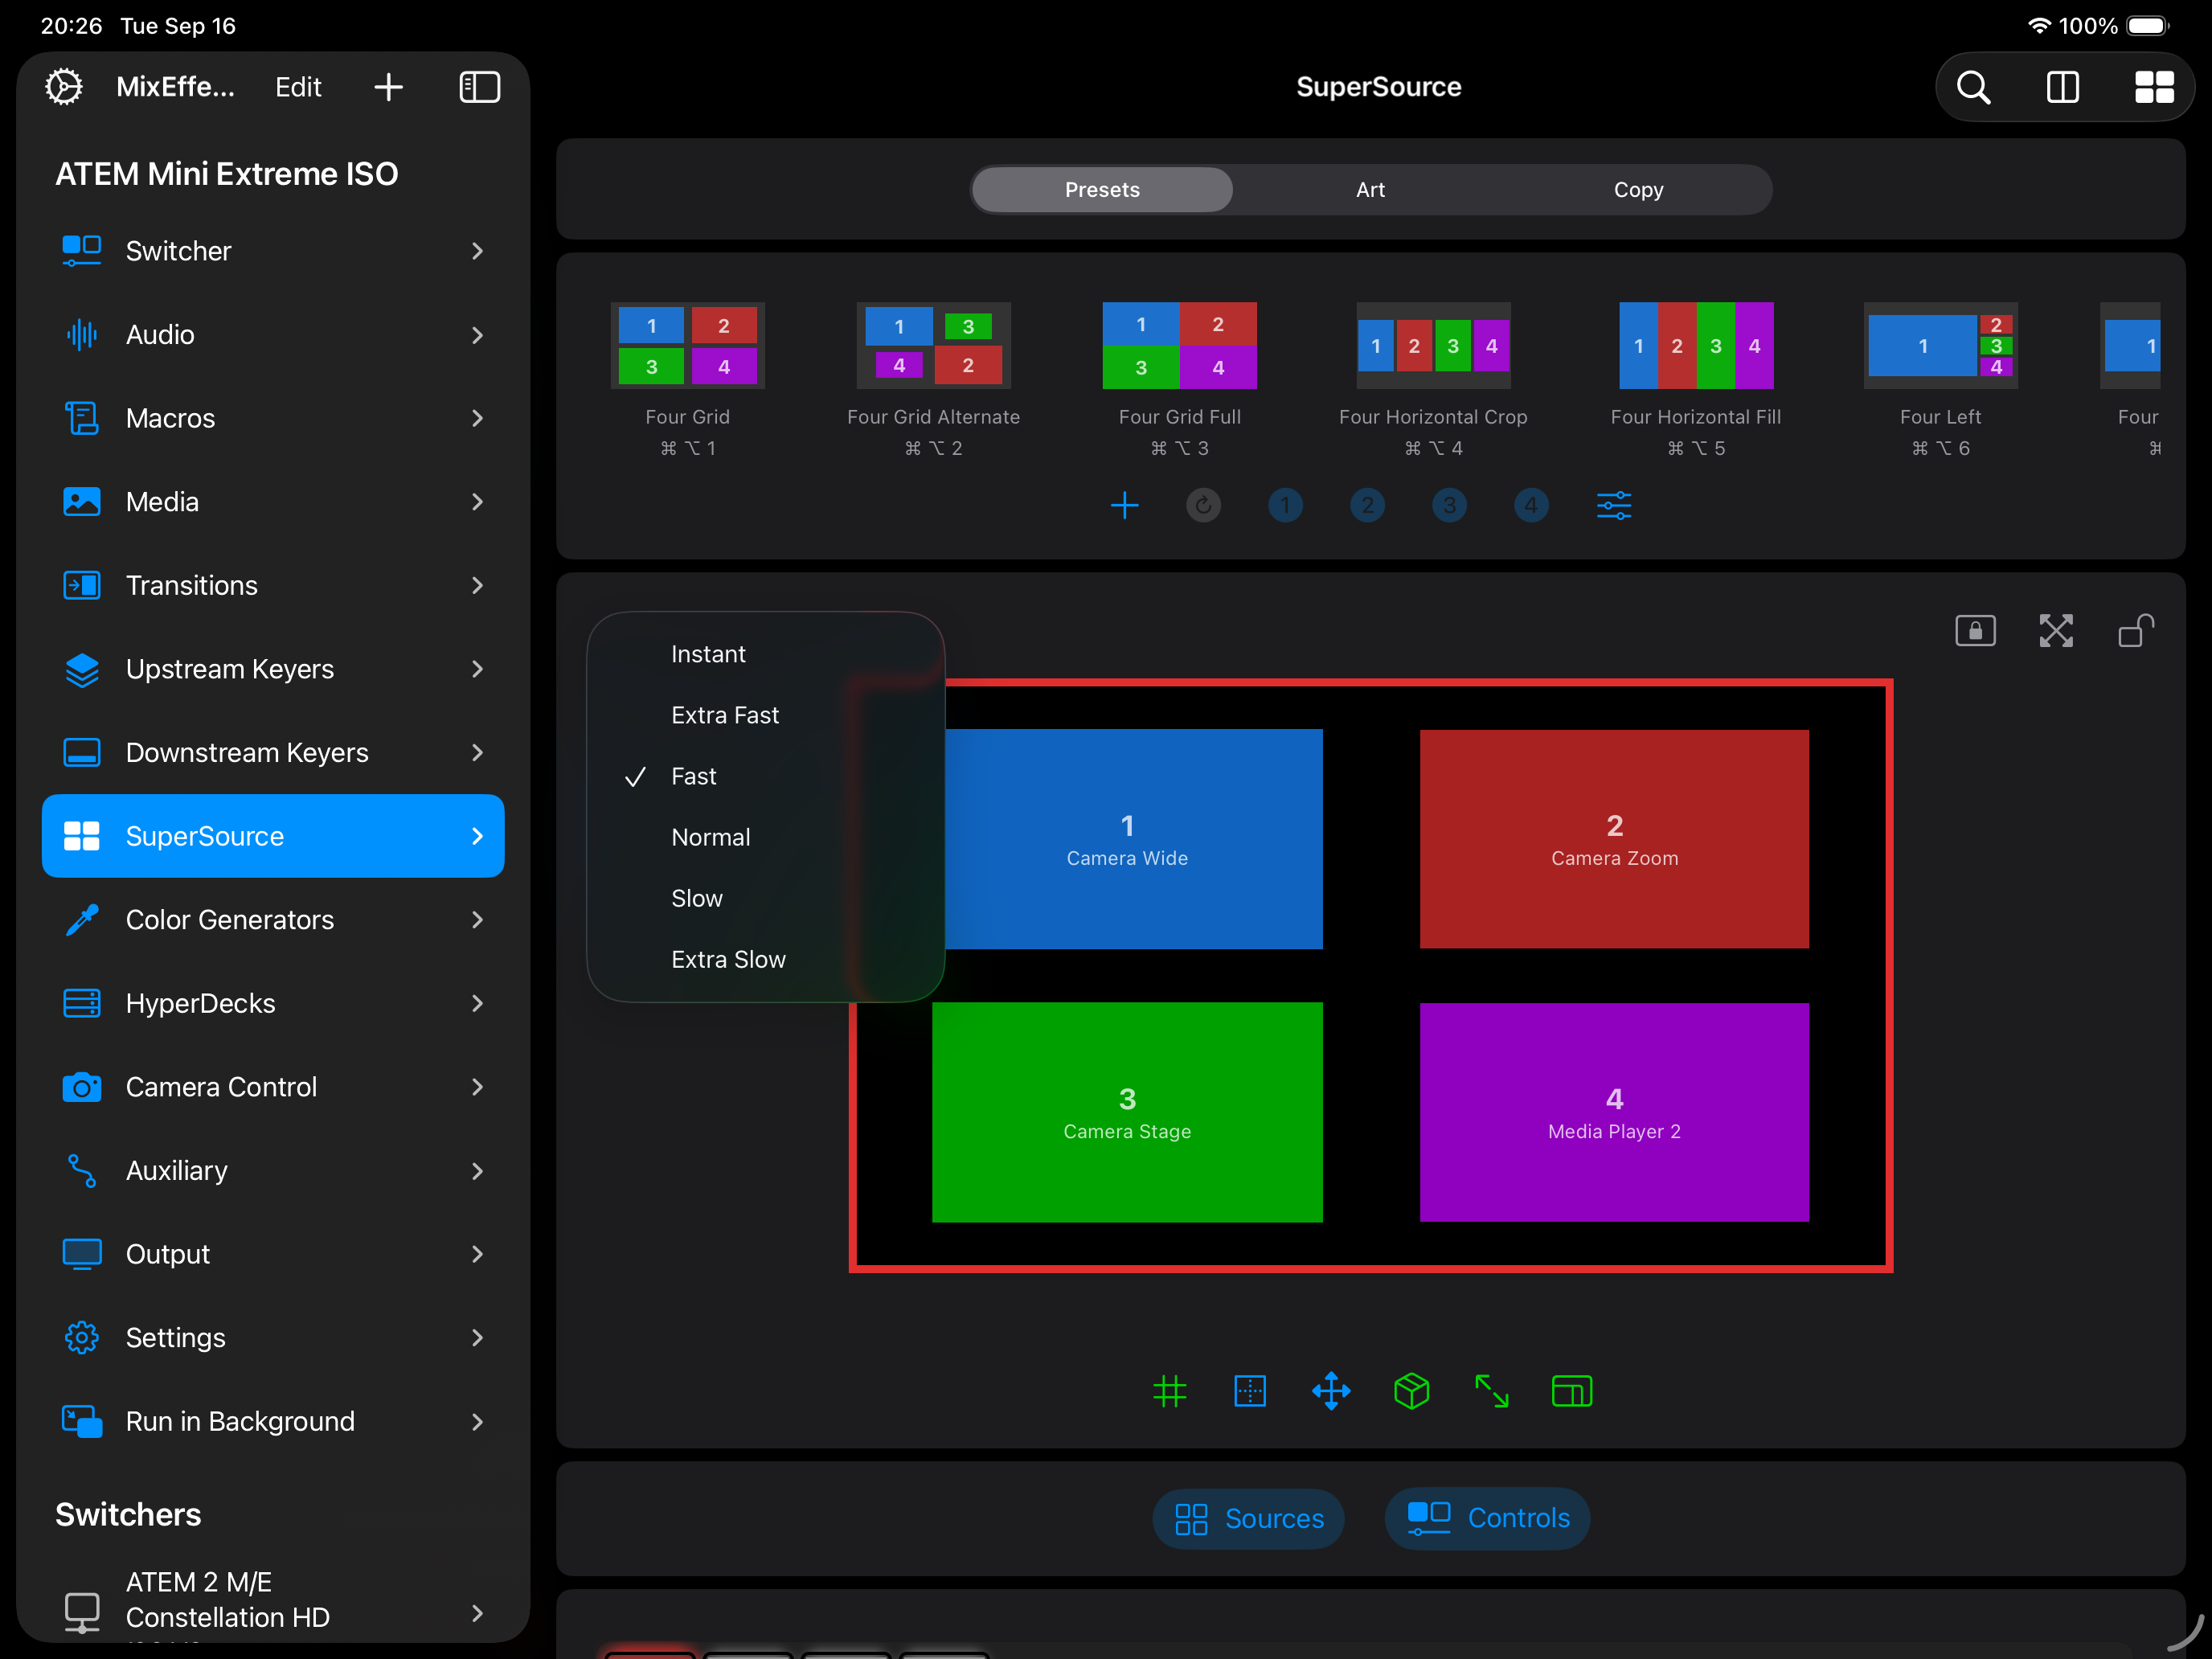Expand the Camera Control section
The width and height of the screenshot is (2212, 1659).
click(272, 1087)
